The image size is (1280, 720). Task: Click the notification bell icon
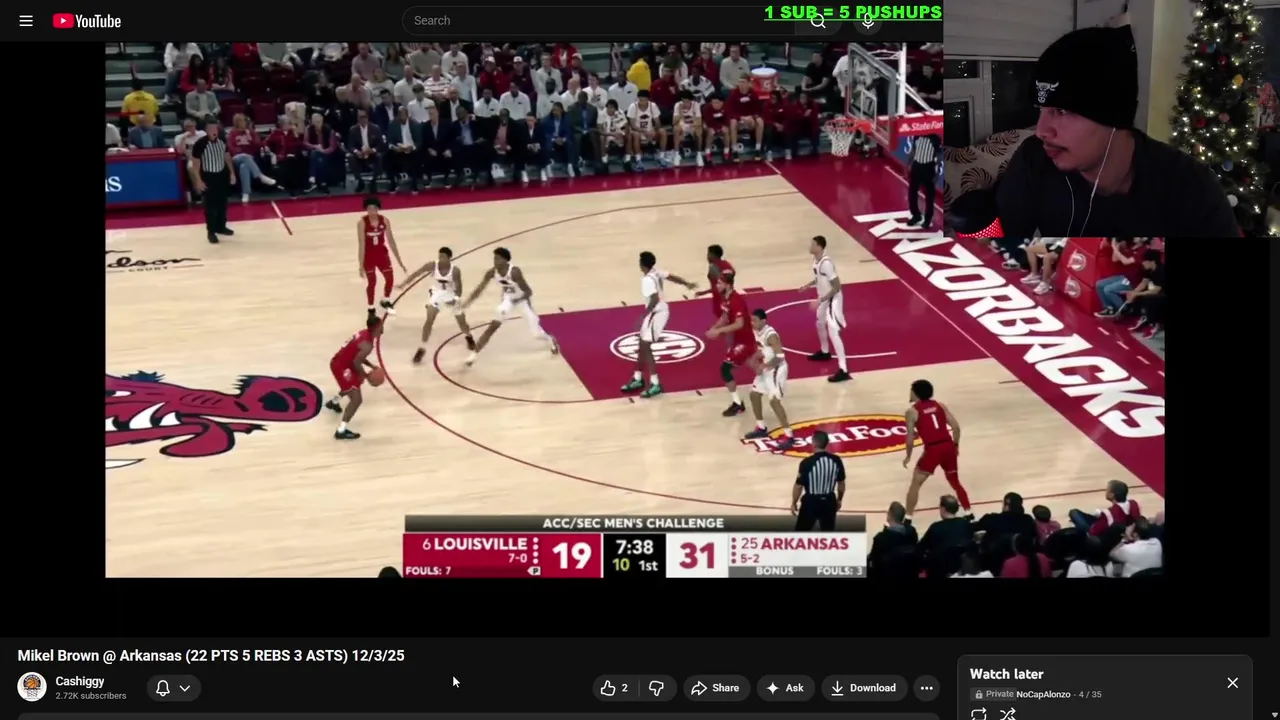[x=162, y=688]
